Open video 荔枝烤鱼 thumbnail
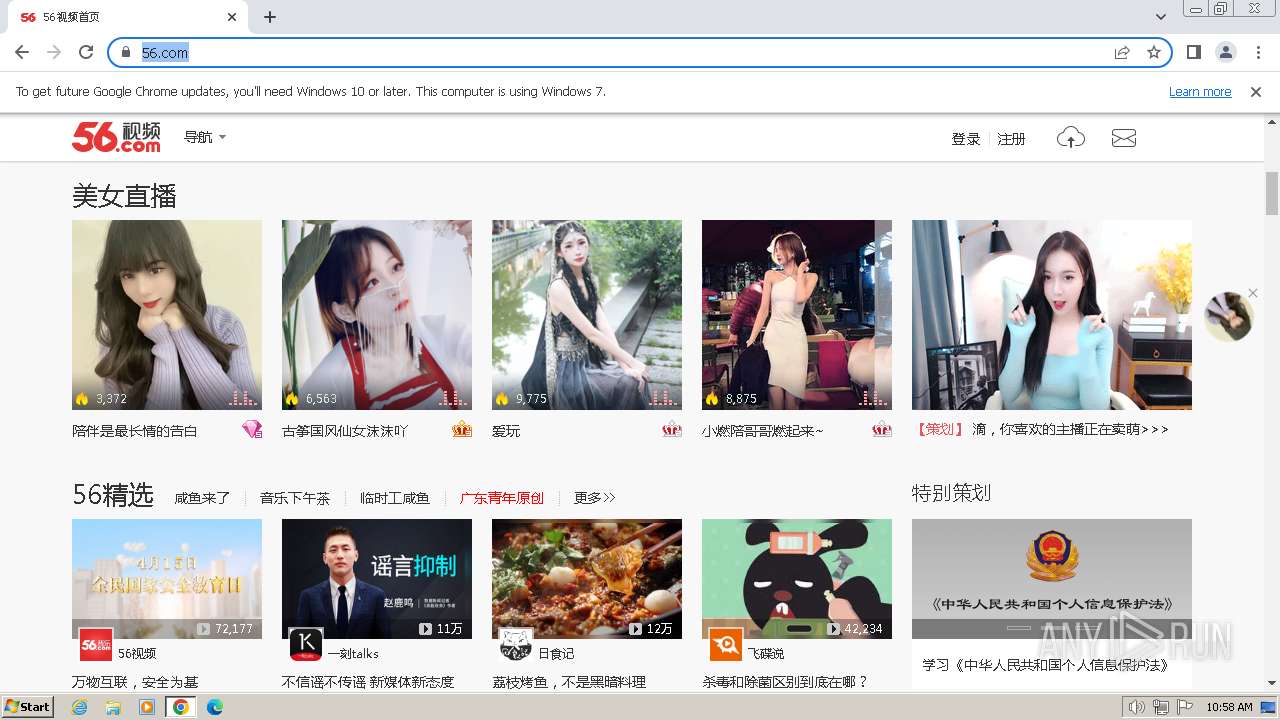1280x720 pixels. (x=587, y=579)
